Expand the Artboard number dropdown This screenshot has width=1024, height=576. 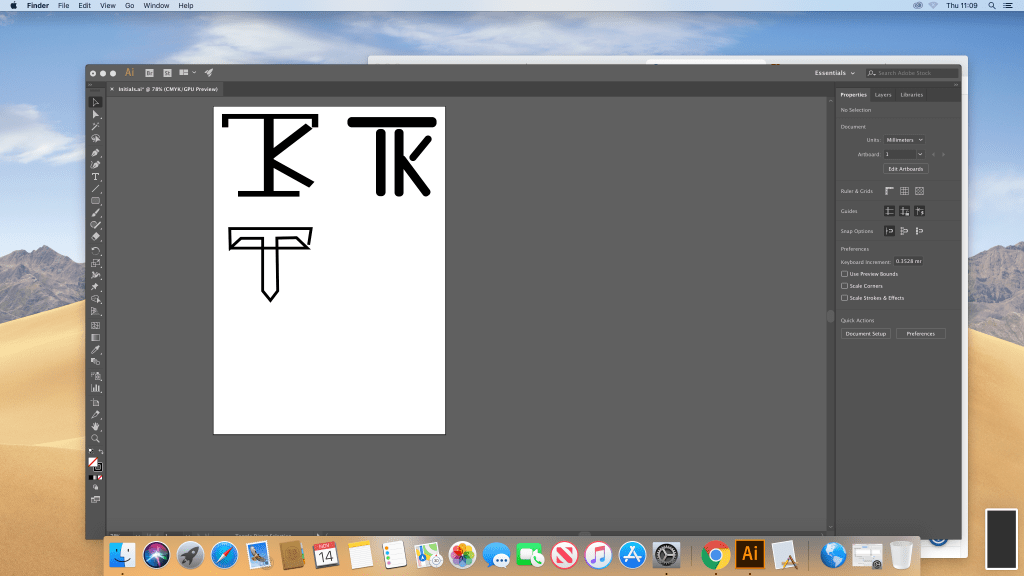pyautogui.click(x=905, y=154)
